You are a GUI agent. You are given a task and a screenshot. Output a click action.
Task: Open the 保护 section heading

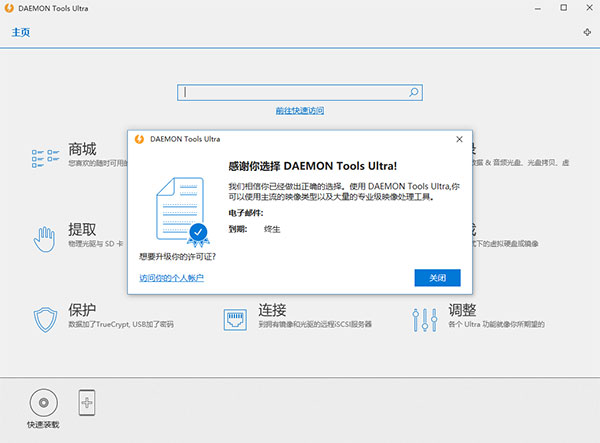pyautogui.click(x=82, y=310)
